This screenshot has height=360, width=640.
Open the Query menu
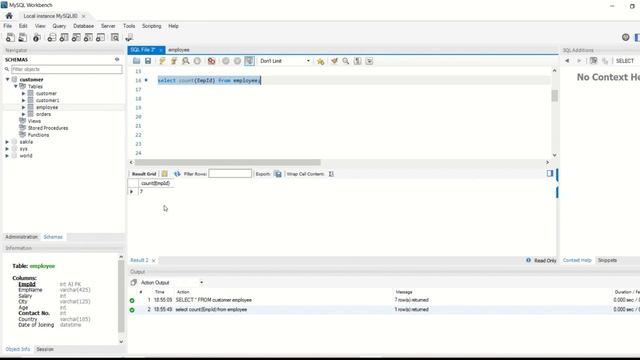click(x=59, y=26)
